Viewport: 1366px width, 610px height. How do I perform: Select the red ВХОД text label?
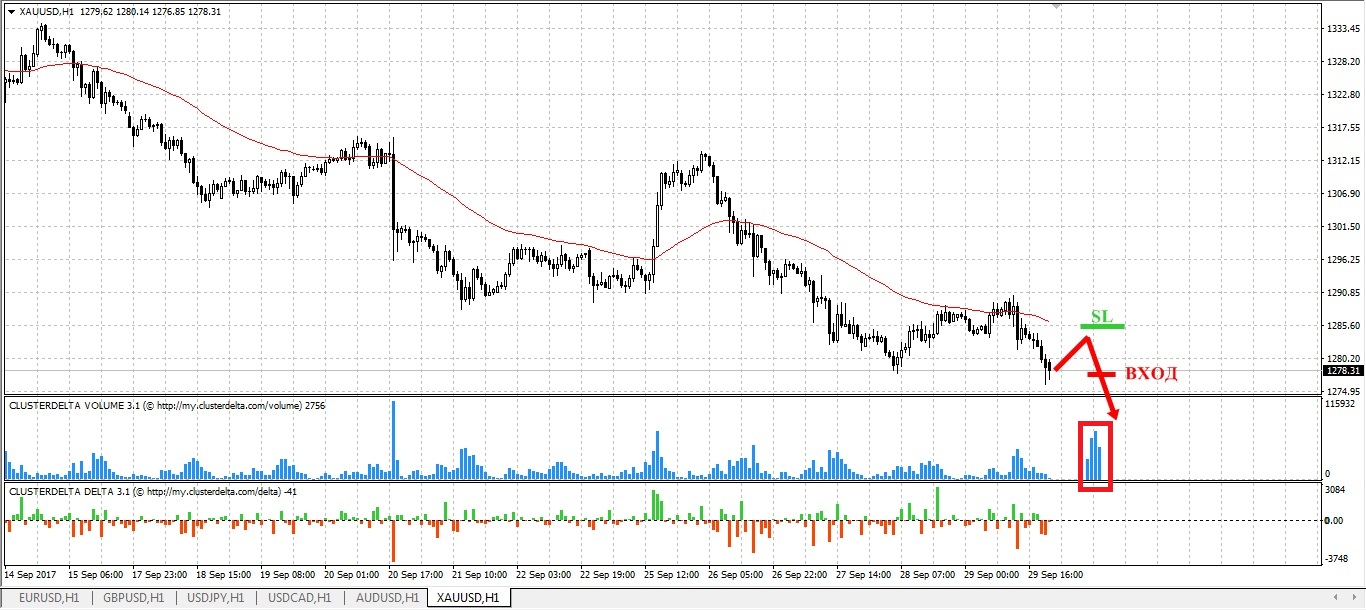click(1150, 374)
